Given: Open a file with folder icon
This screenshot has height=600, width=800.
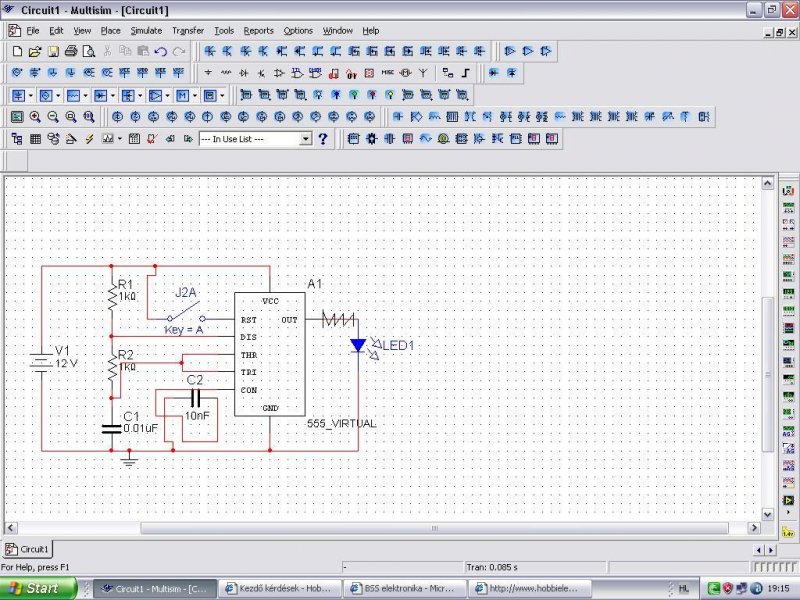Looking at the screenshot, I should pos(35,51).
